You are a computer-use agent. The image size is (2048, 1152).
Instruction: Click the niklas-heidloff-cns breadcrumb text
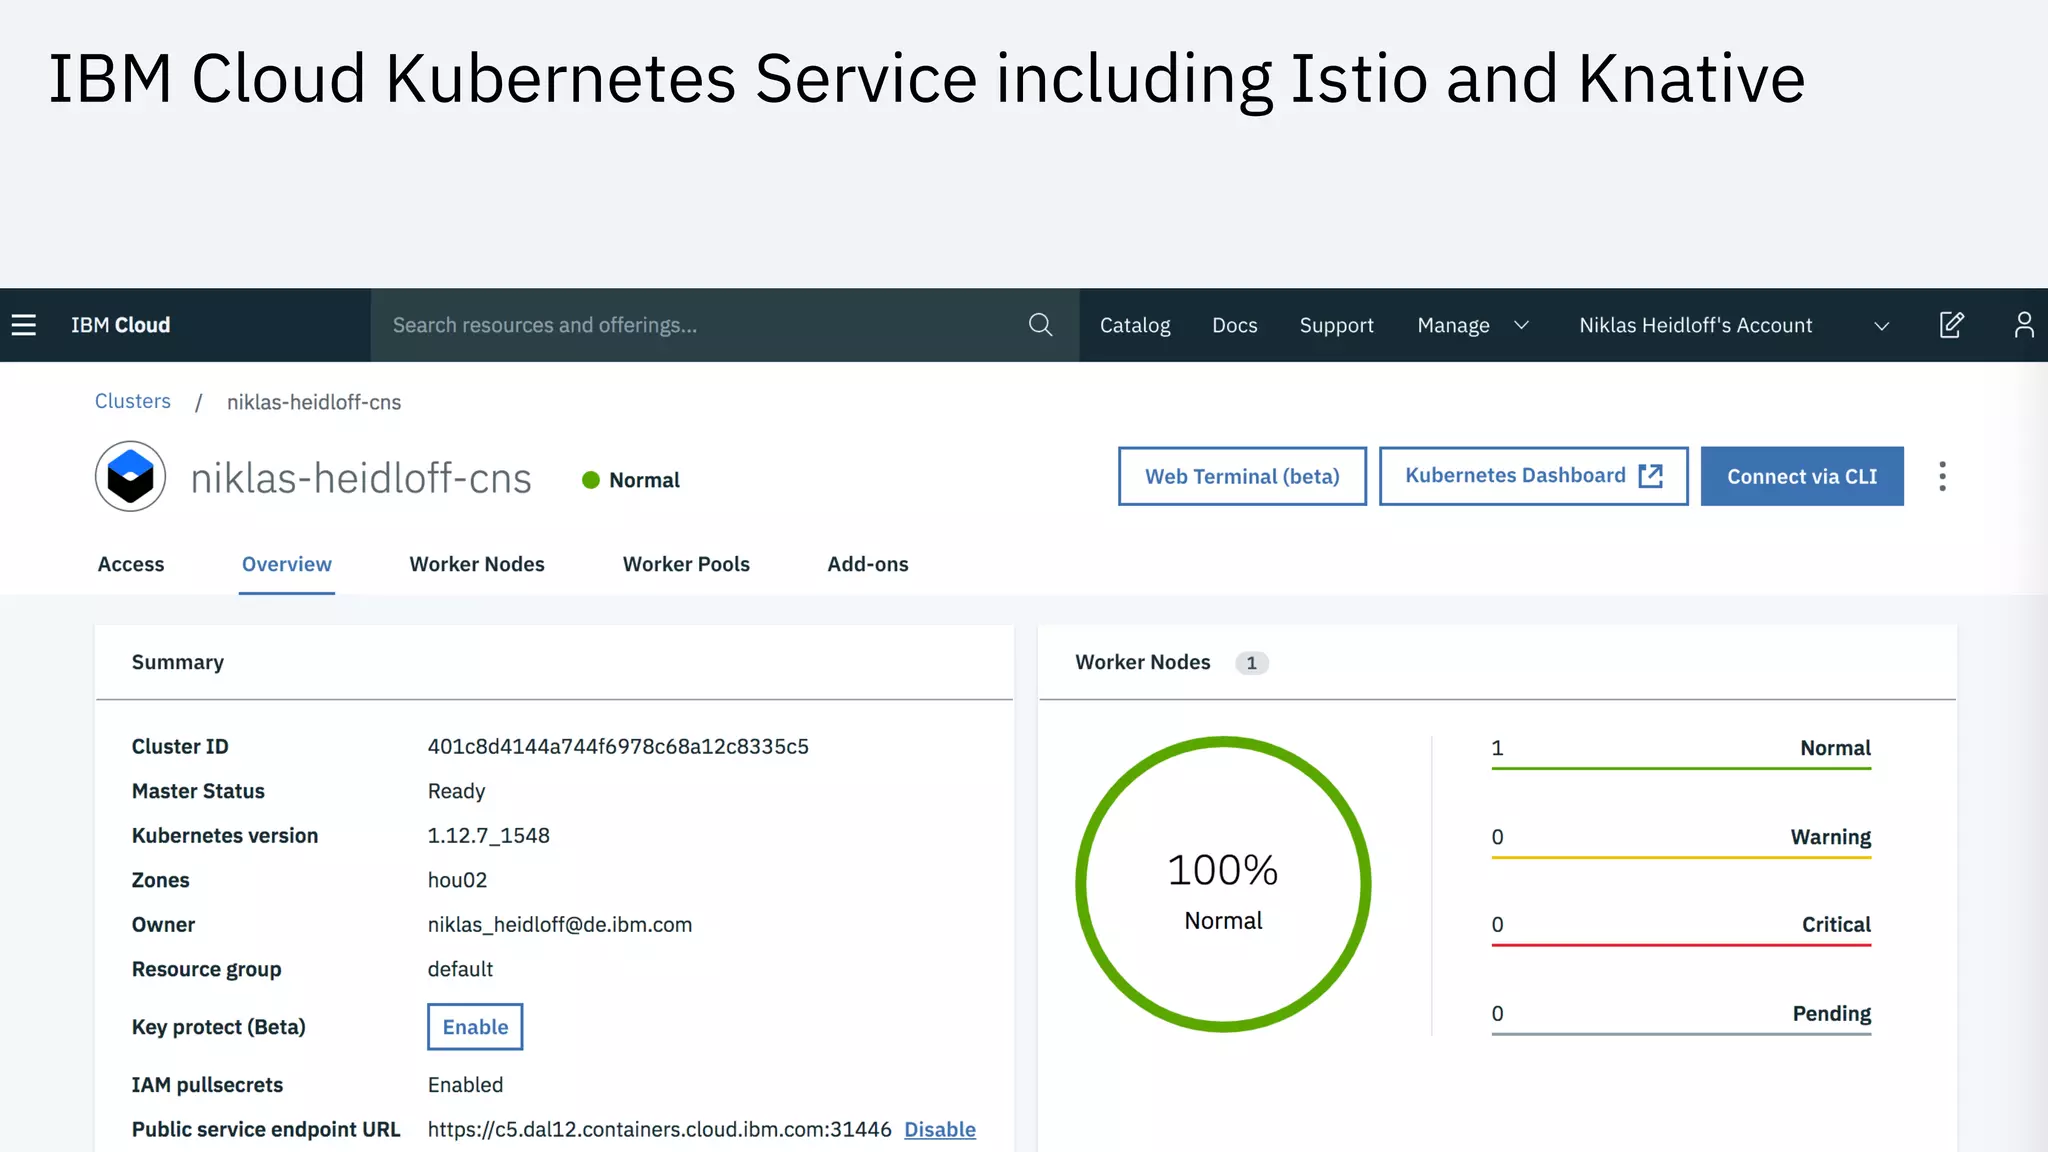pyautogui.click(x=314, y=402)
